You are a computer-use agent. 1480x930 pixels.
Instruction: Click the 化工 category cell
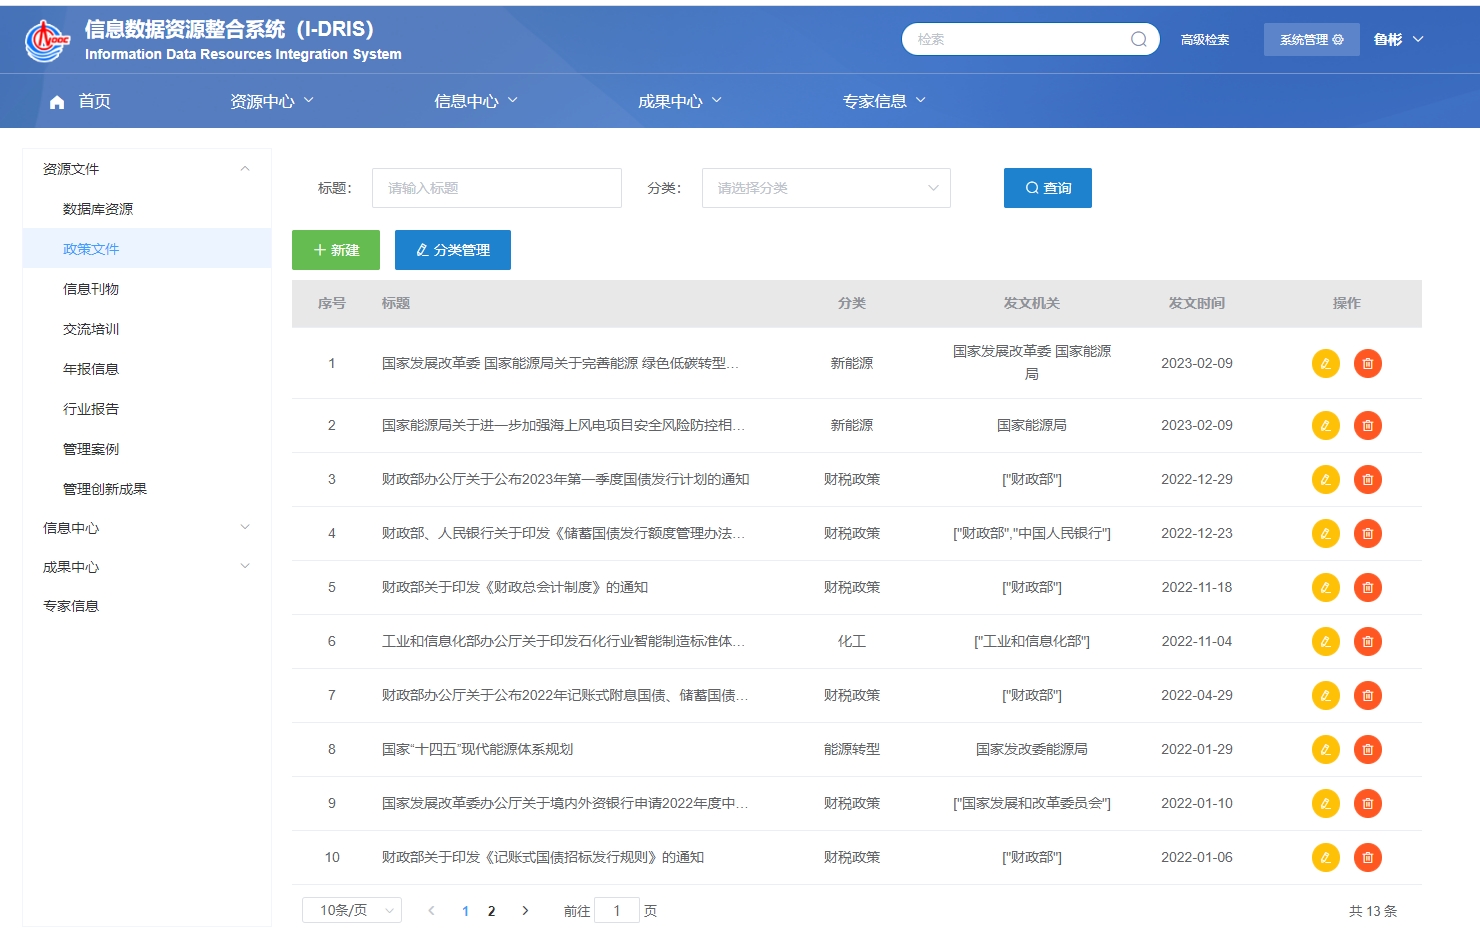(852, 641)
